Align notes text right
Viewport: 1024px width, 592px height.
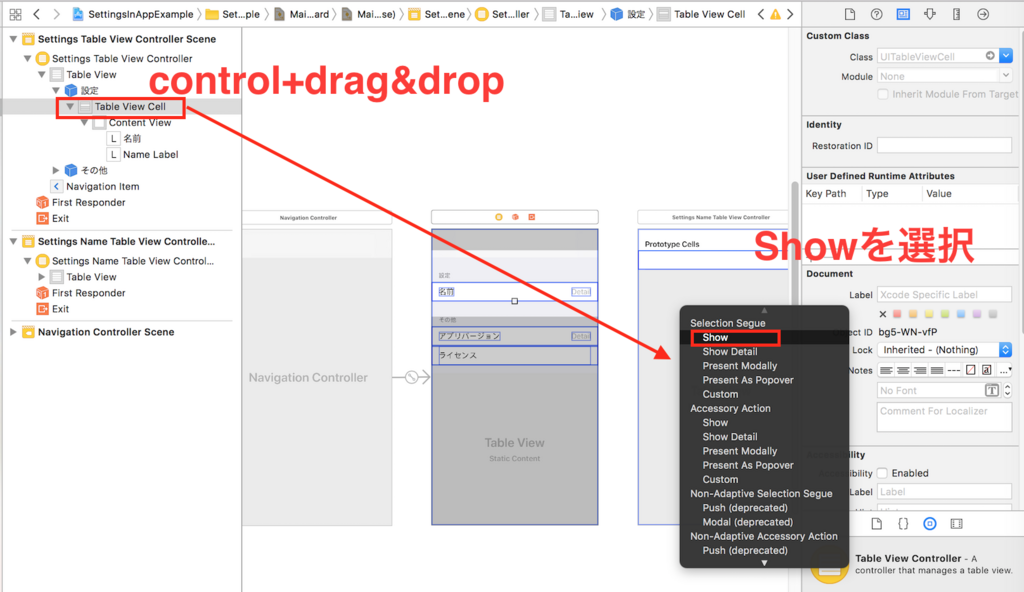(920, 370)
